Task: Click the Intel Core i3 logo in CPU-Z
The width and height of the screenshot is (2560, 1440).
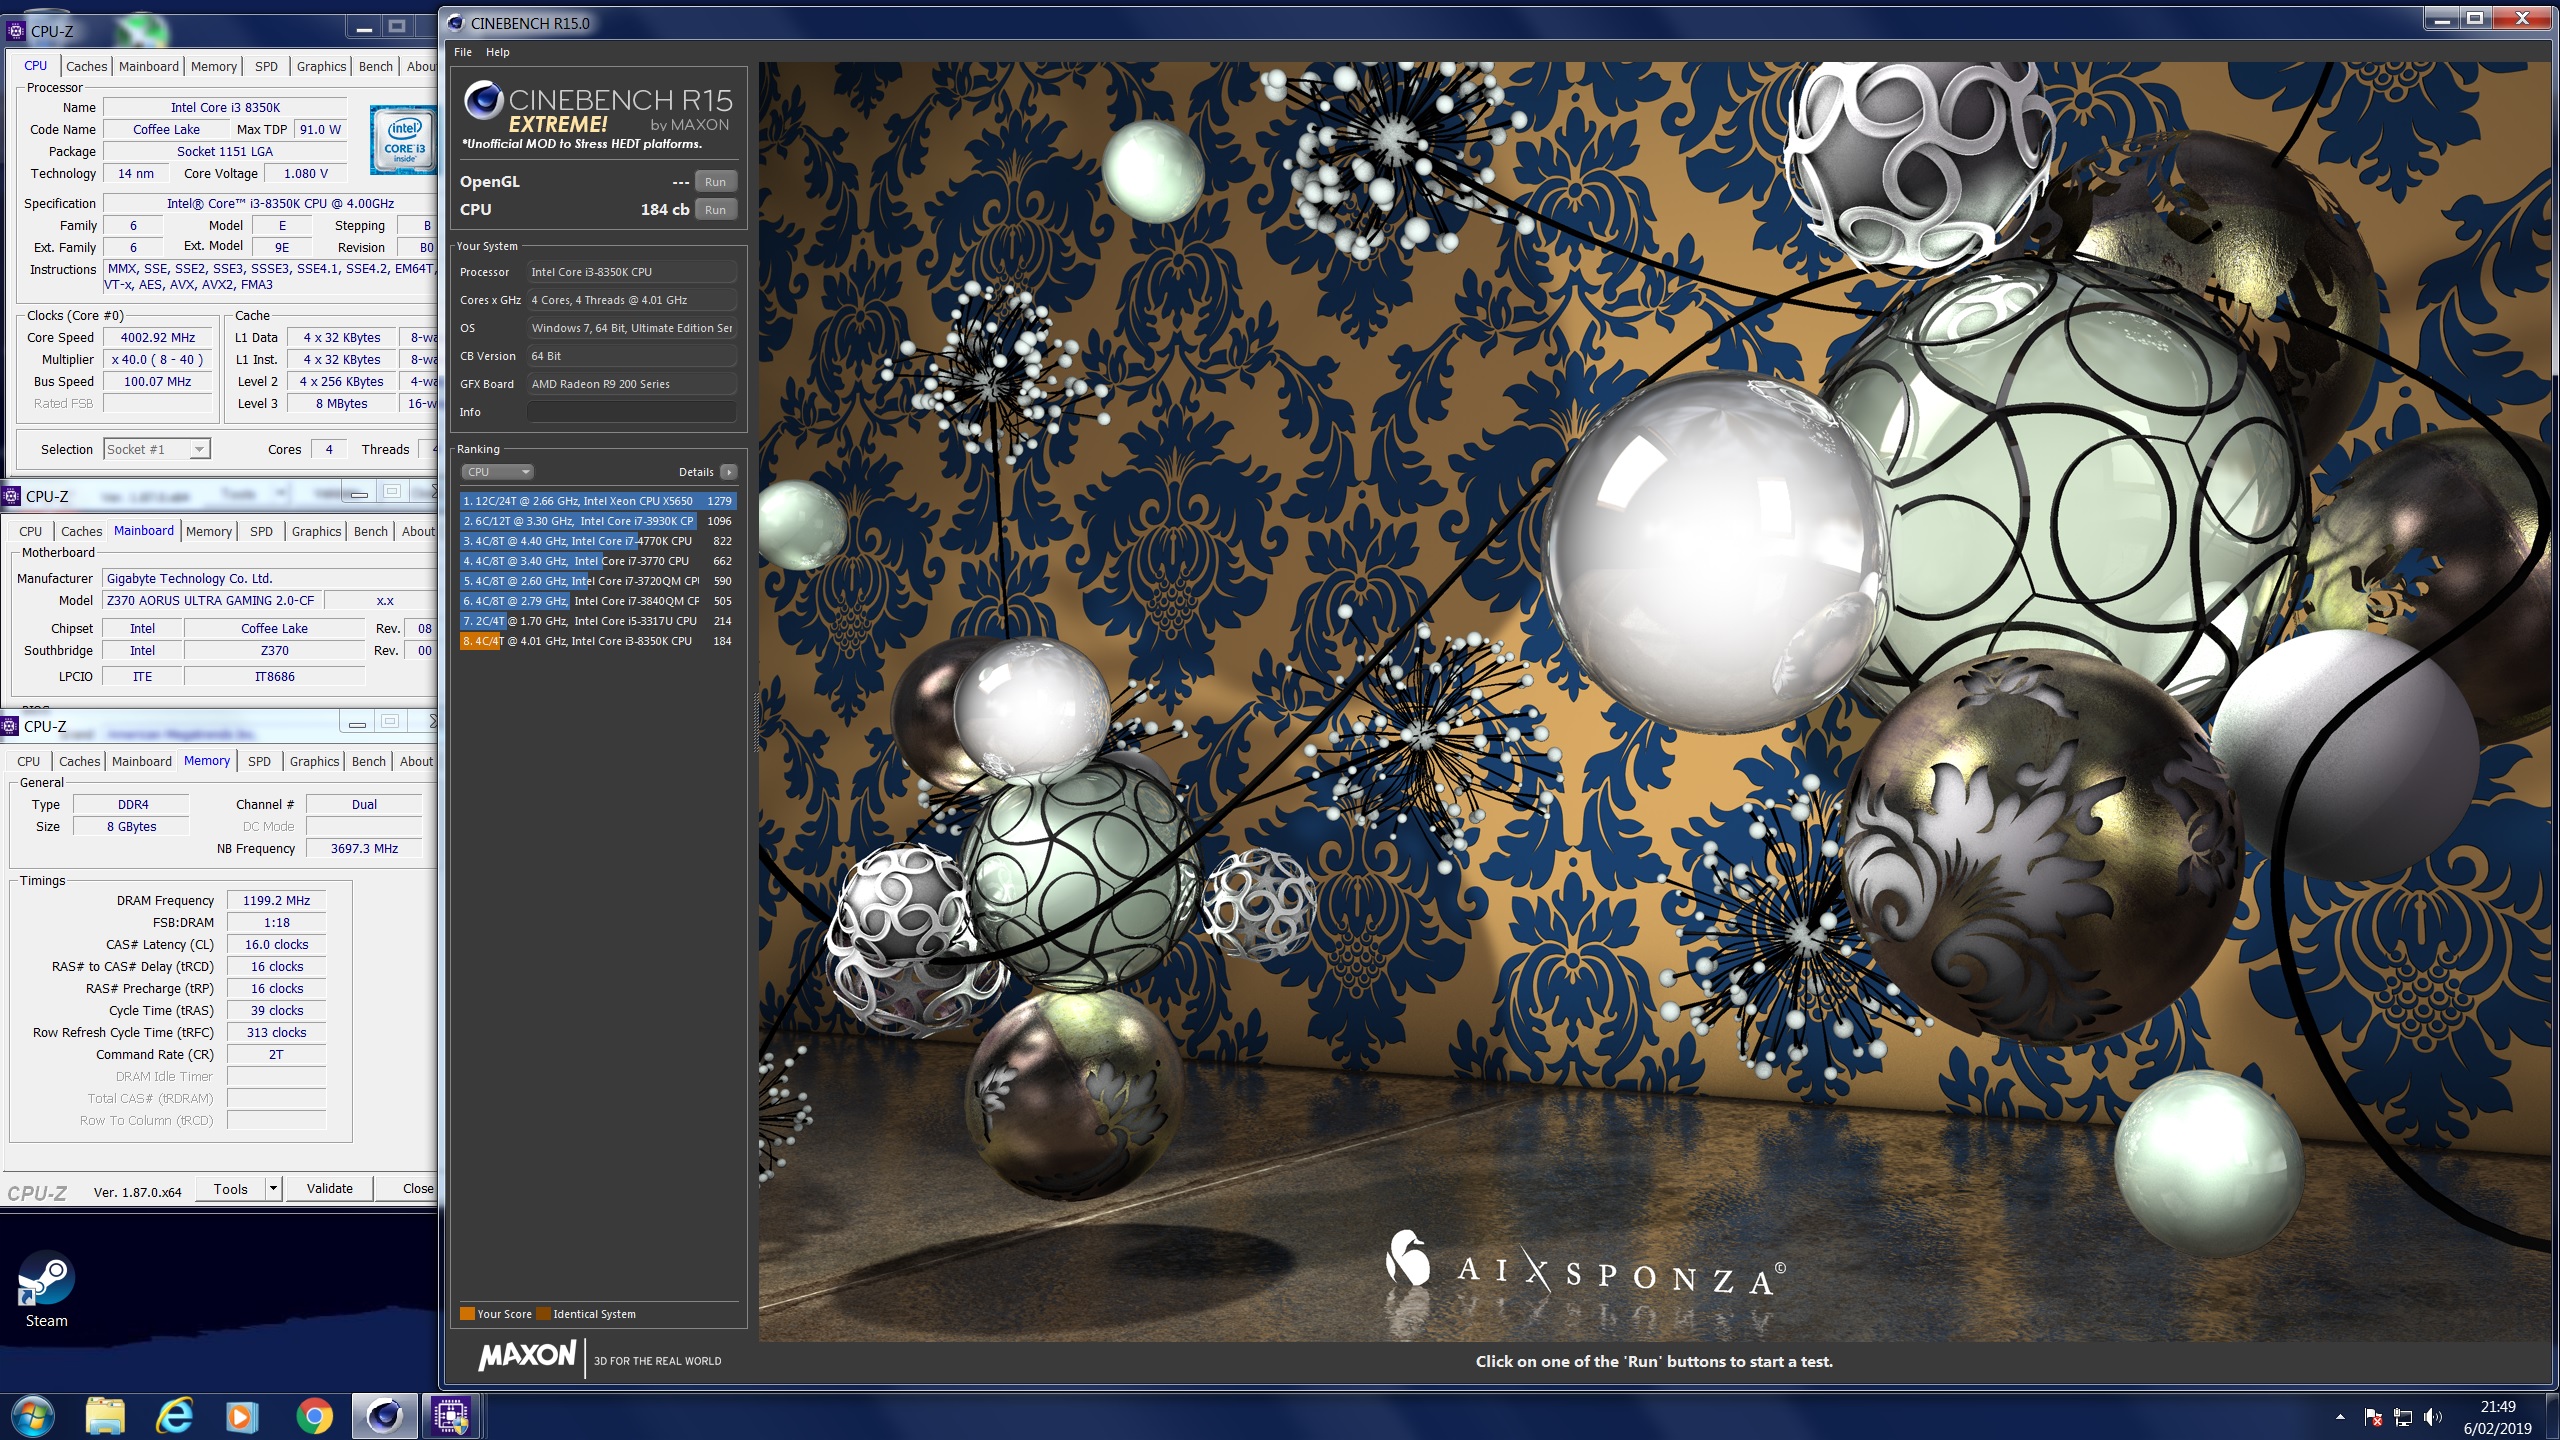Action: click(x=403, y=140)
